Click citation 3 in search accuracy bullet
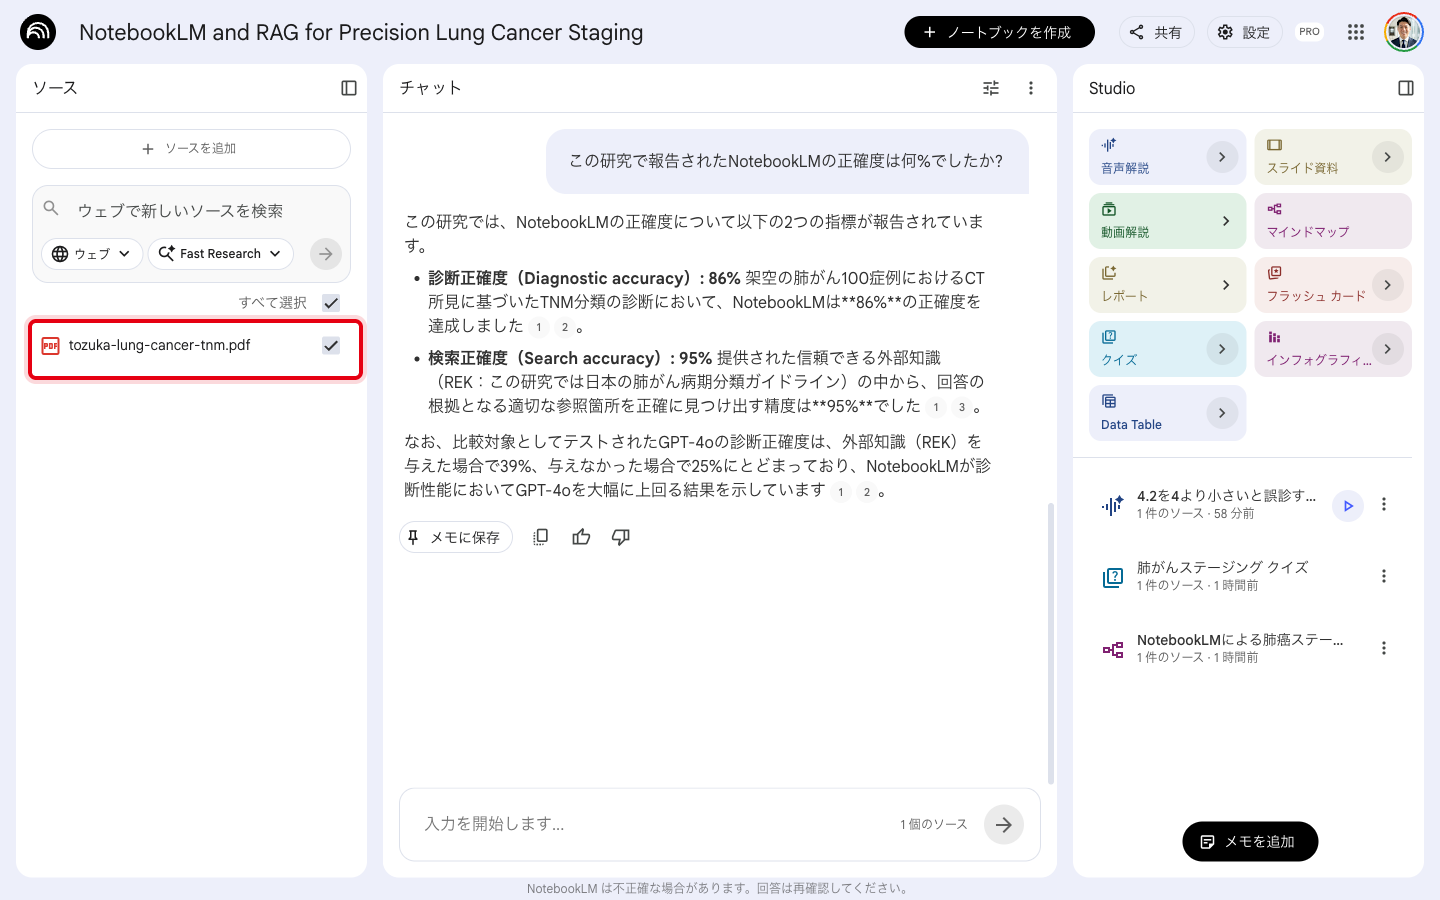 click(x=962, y=407)
